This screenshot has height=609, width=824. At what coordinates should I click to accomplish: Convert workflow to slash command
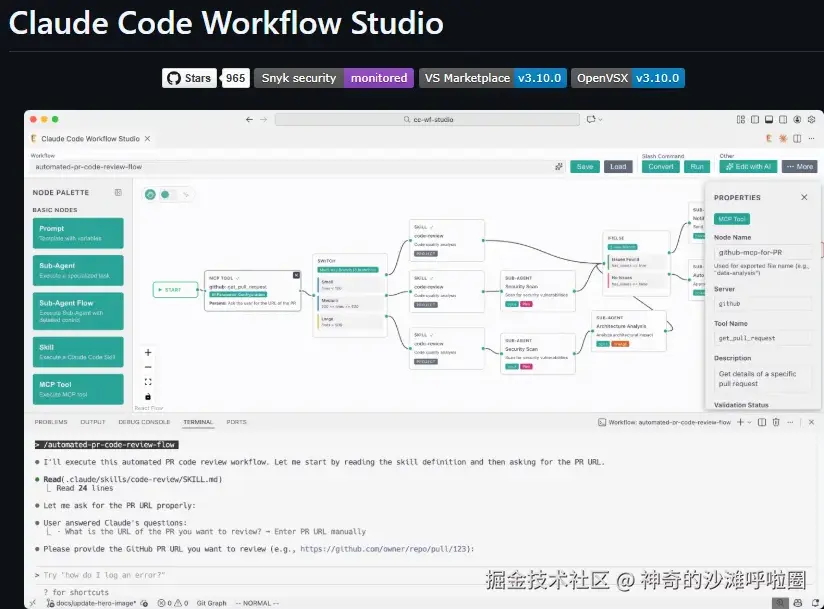pos(661,167)
